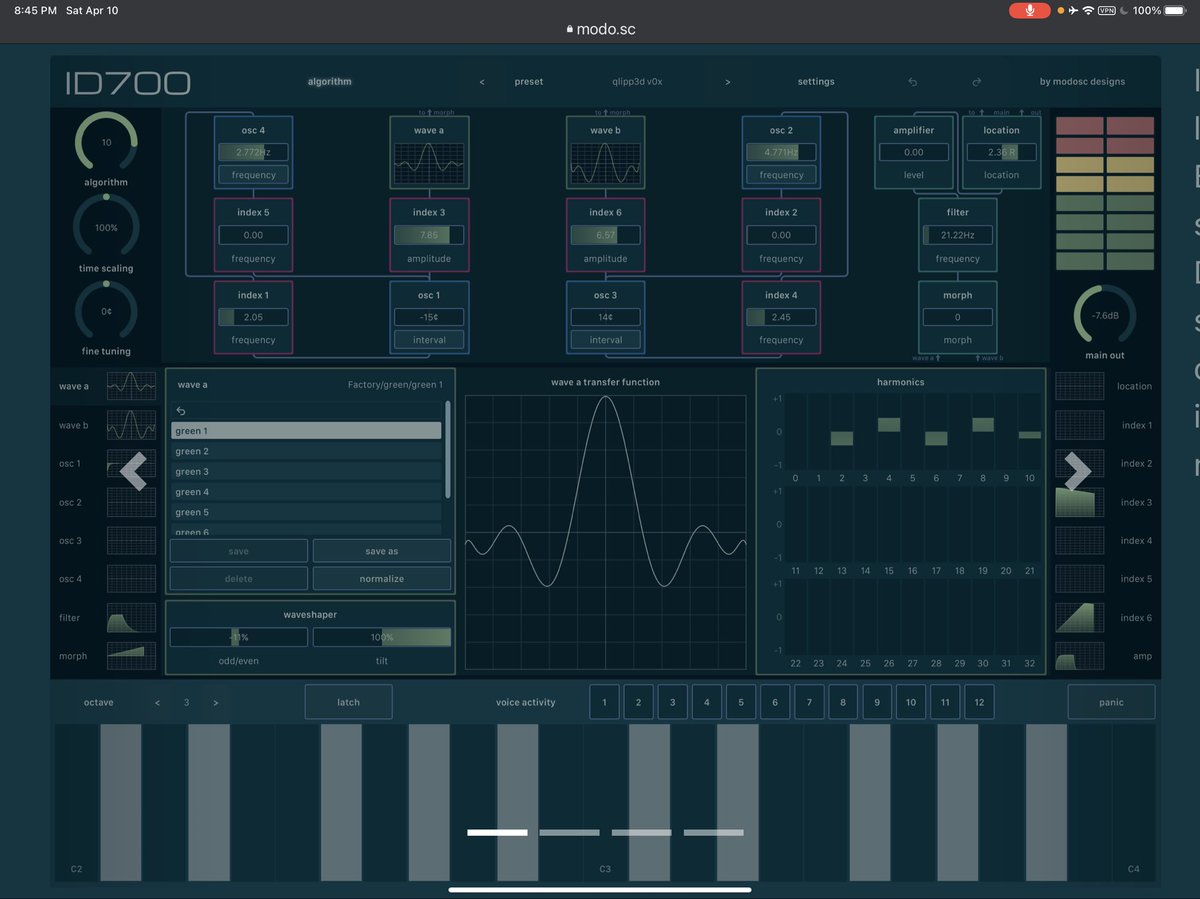Toggle voice activity 12
1200x899 pixels.
(979, 702)
